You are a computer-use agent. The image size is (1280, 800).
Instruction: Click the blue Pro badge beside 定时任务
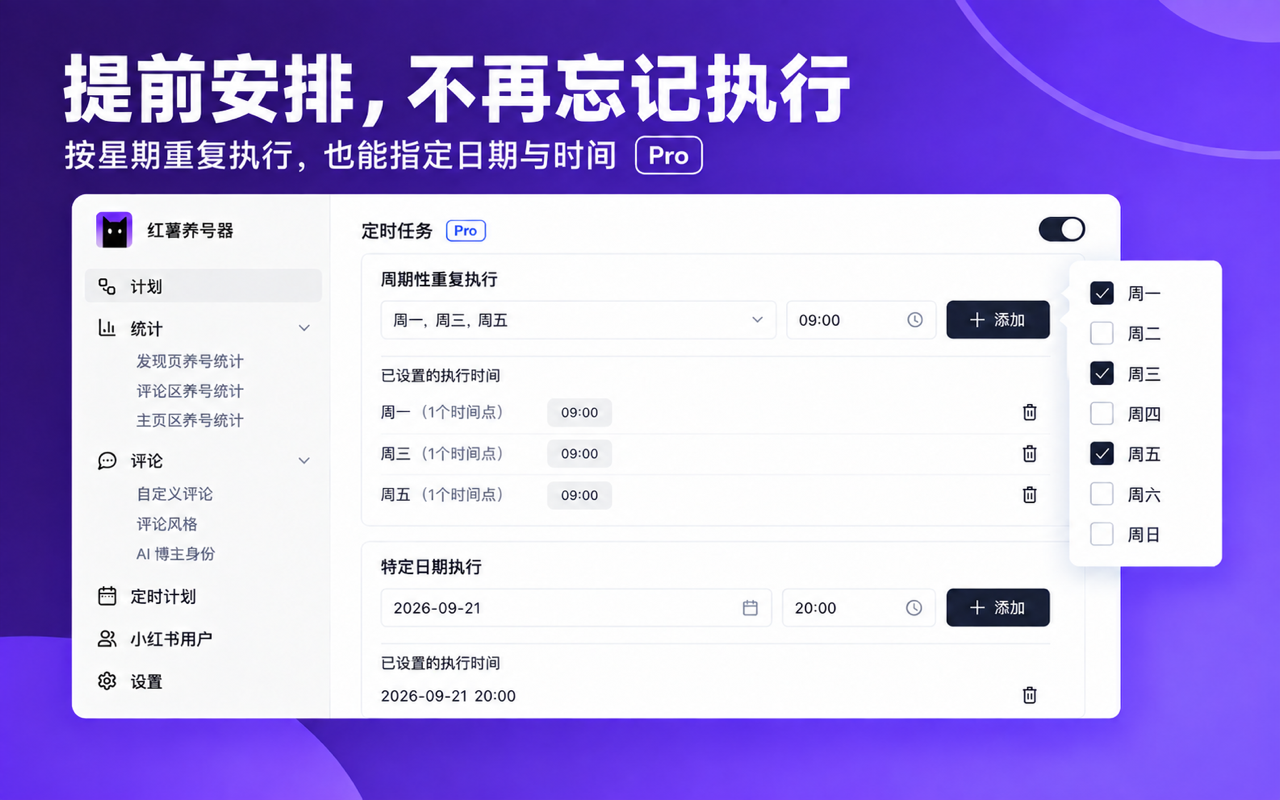tap(466, 230)
